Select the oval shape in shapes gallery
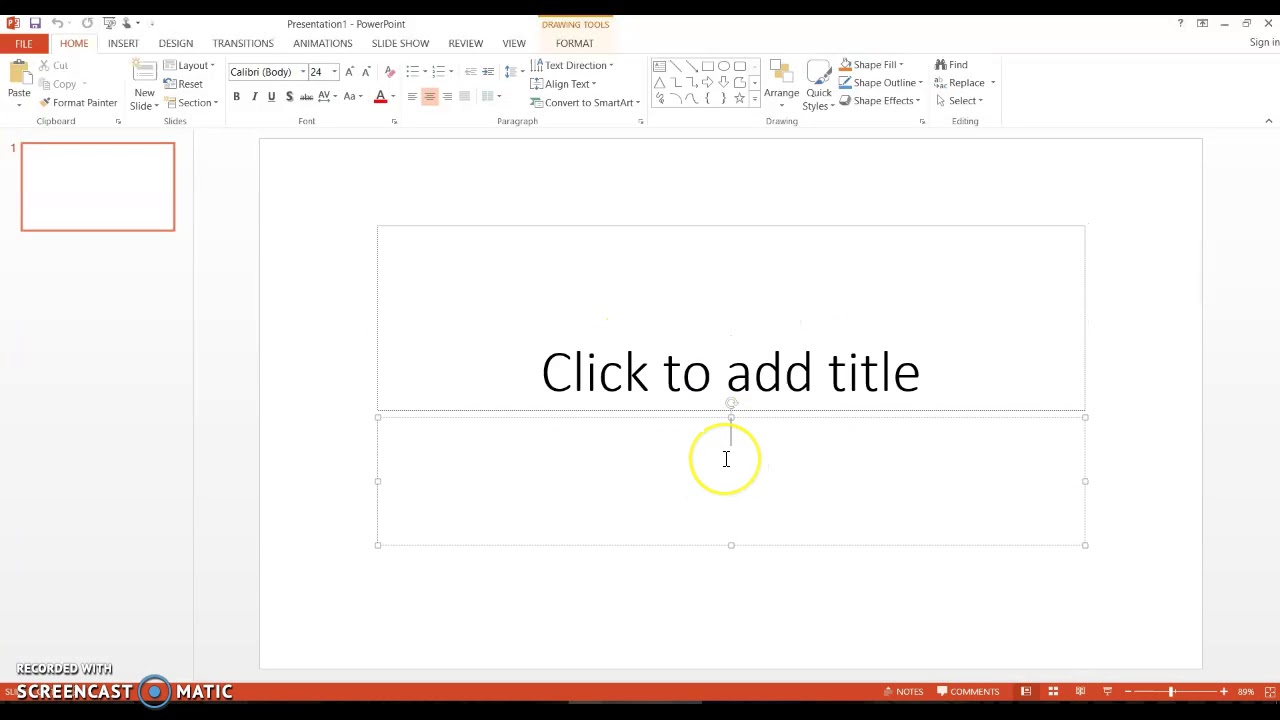The image size is (1280, 720). point(723,66)
